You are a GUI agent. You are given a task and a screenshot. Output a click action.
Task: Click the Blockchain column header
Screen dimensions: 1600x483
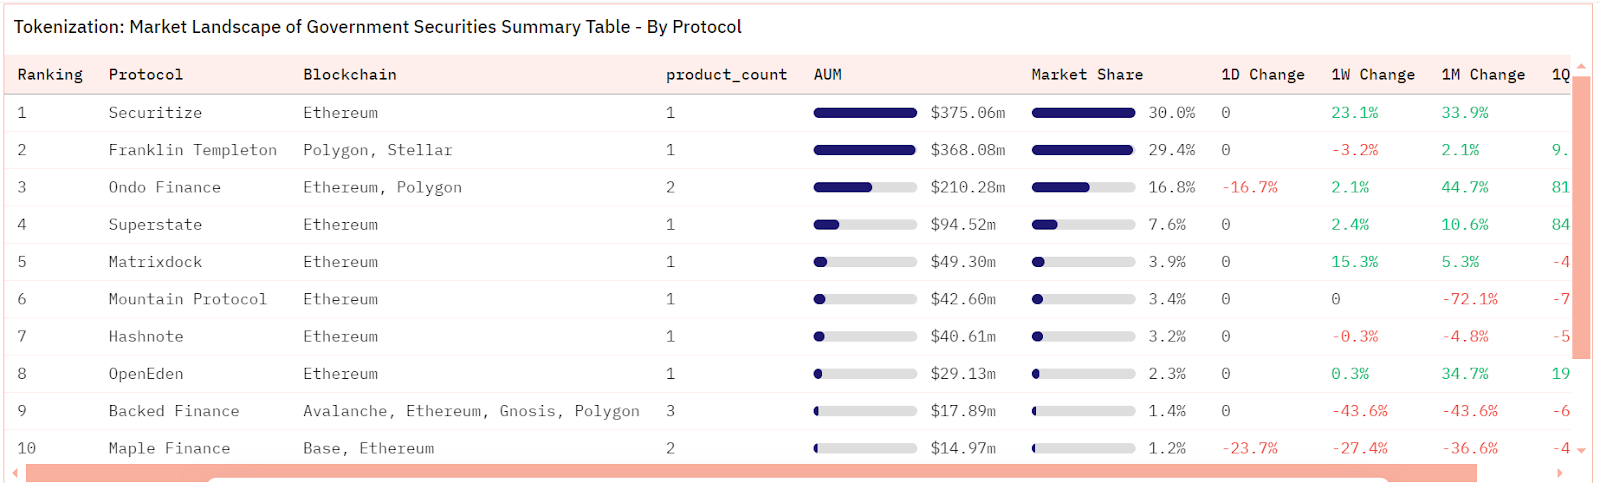point(350,75)
